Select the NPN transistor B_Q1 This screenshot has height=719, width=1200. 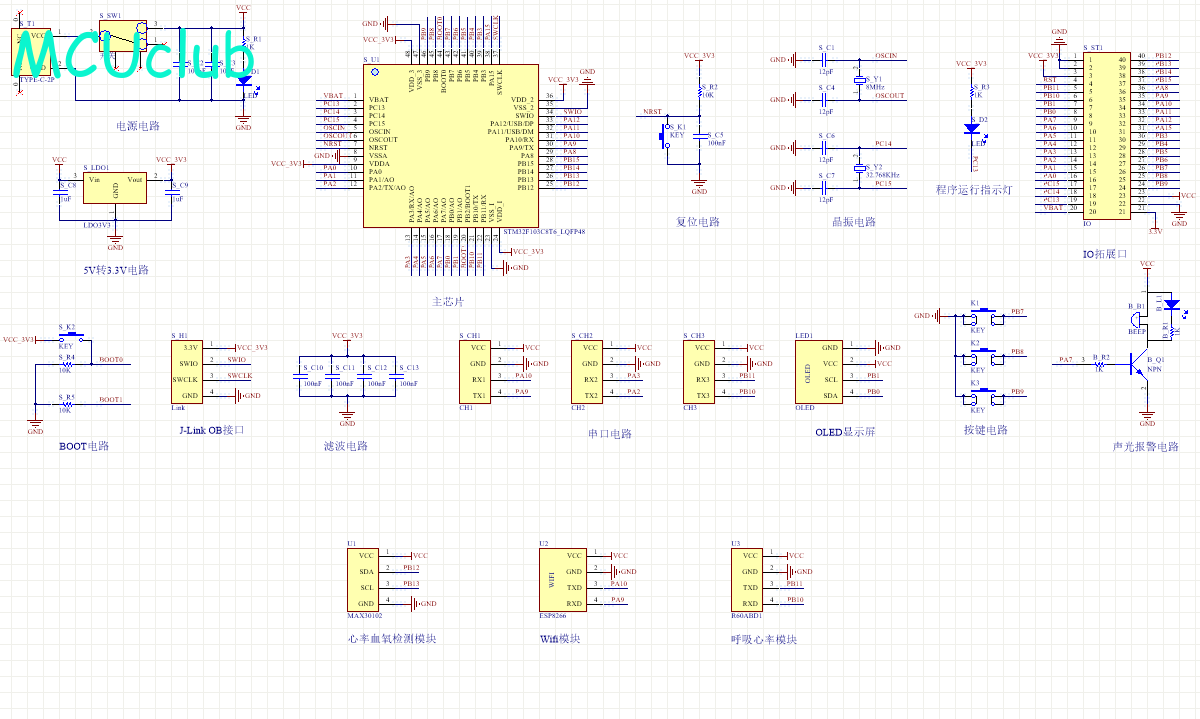point(1139,367)
